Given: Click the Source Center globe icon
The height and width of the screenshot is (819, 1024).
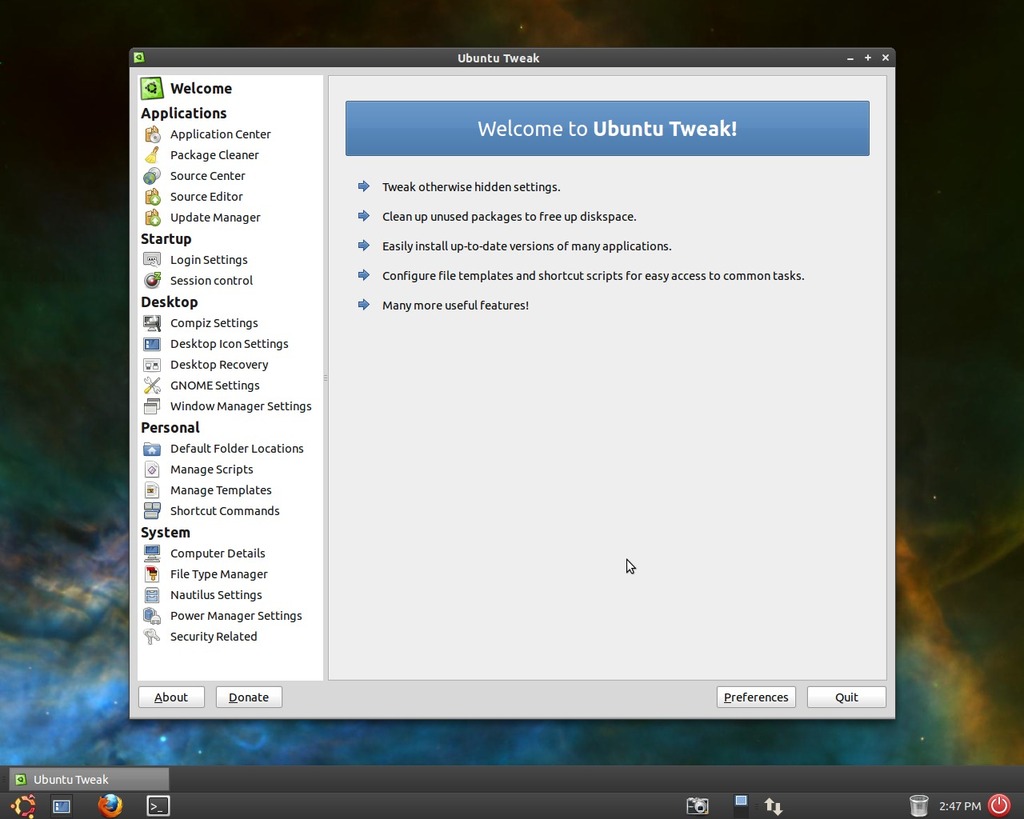Looking at the screenshot, I should click(152, 176).
